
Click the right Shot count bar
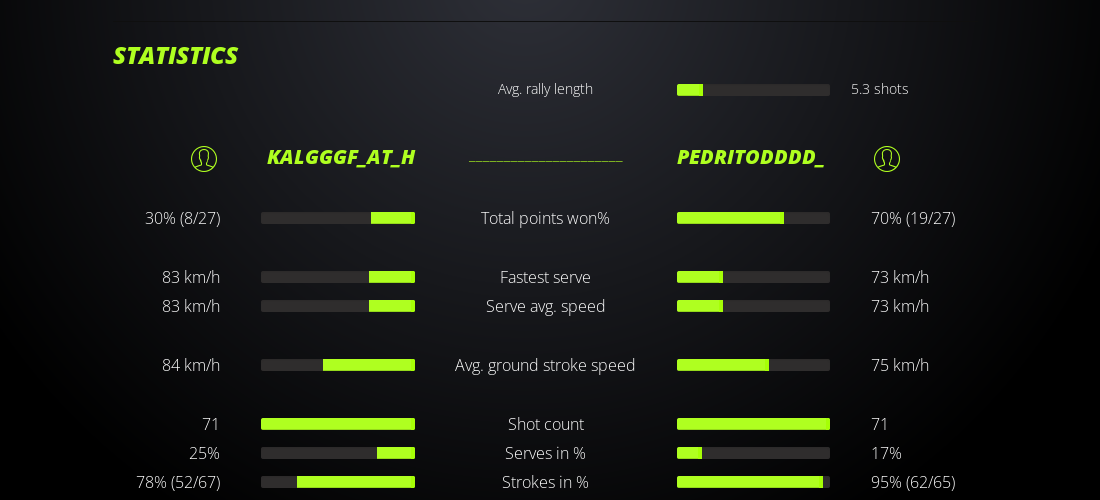pos(753,424)
